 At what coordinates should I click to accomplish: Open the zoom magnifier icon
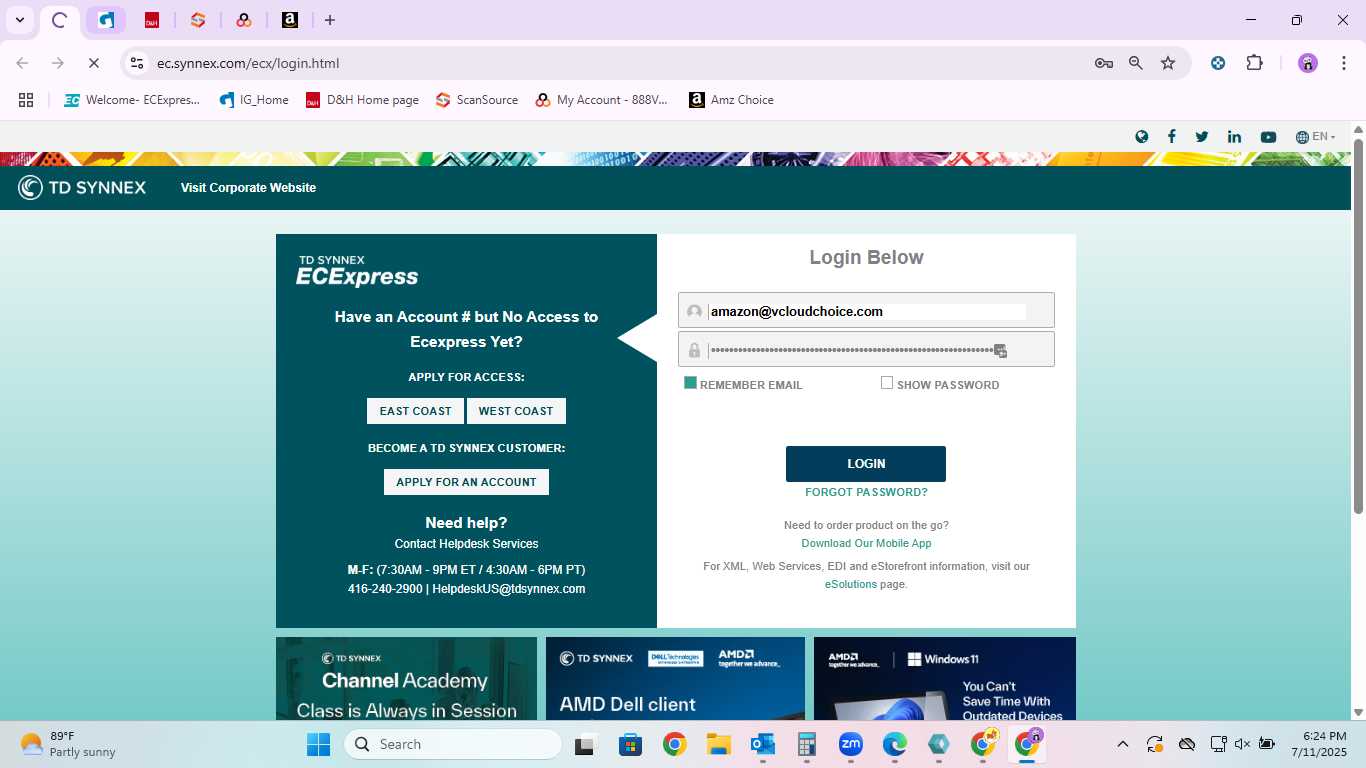coord(1136,63)
